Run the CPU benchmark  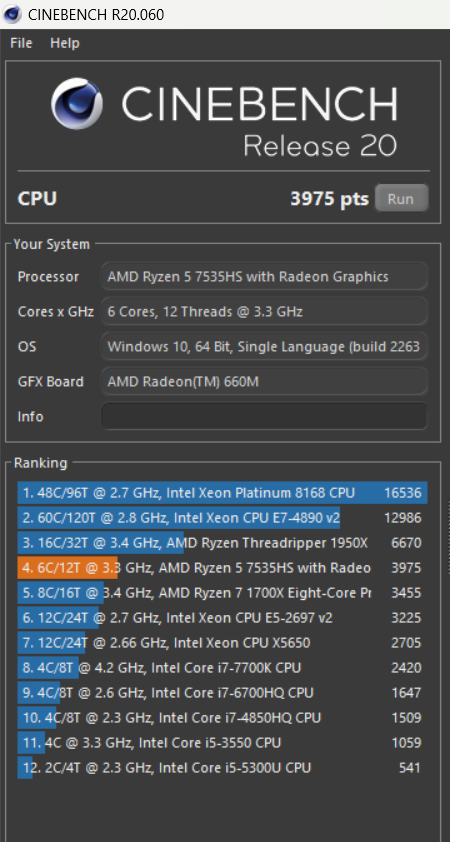[x=401, y=199]
